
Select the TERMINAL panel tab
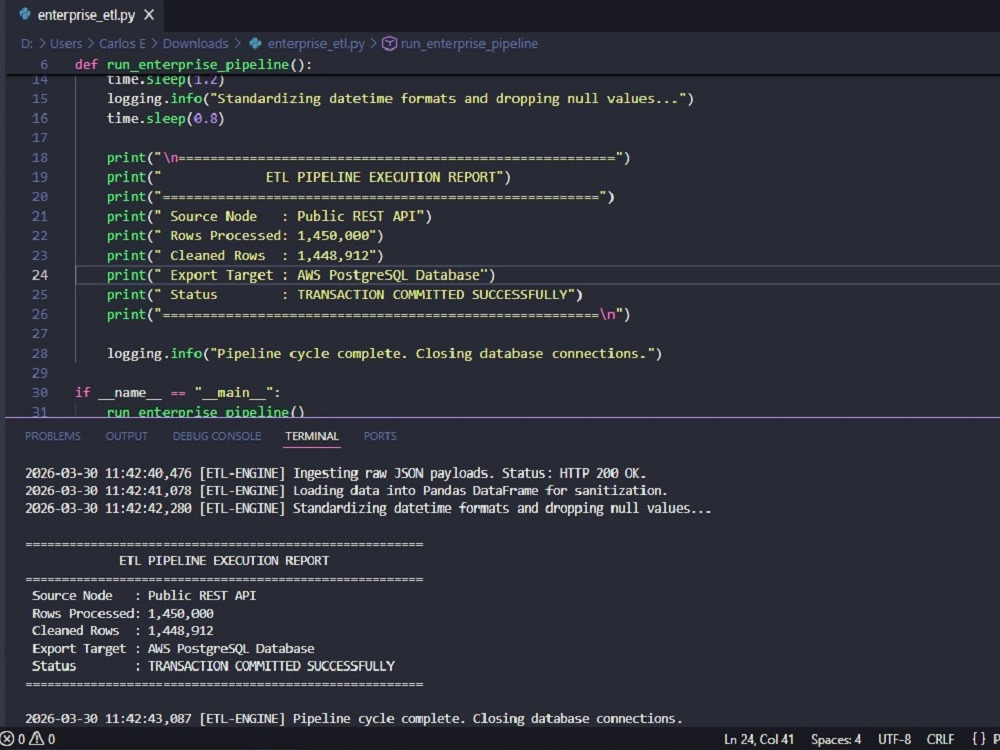coord(312,436)
